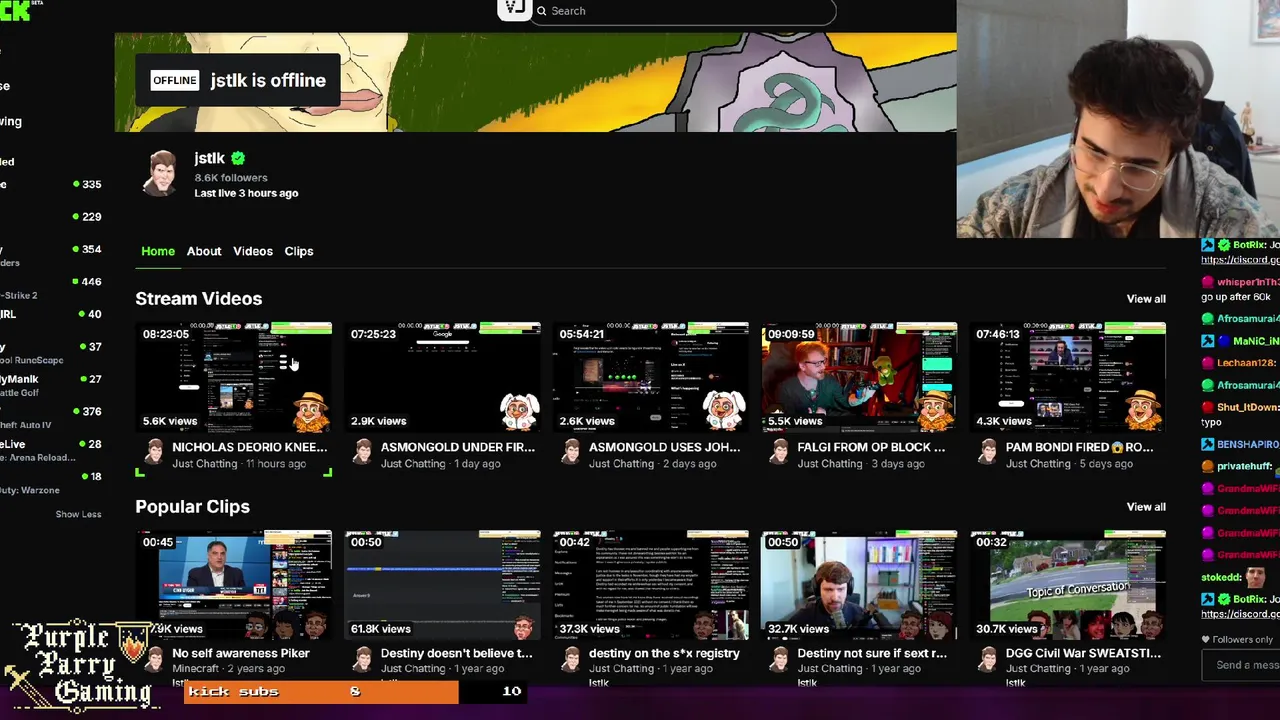Click the search magnifier icon
This screenshot has height=720, width=1280.
(x=541, y=11)
